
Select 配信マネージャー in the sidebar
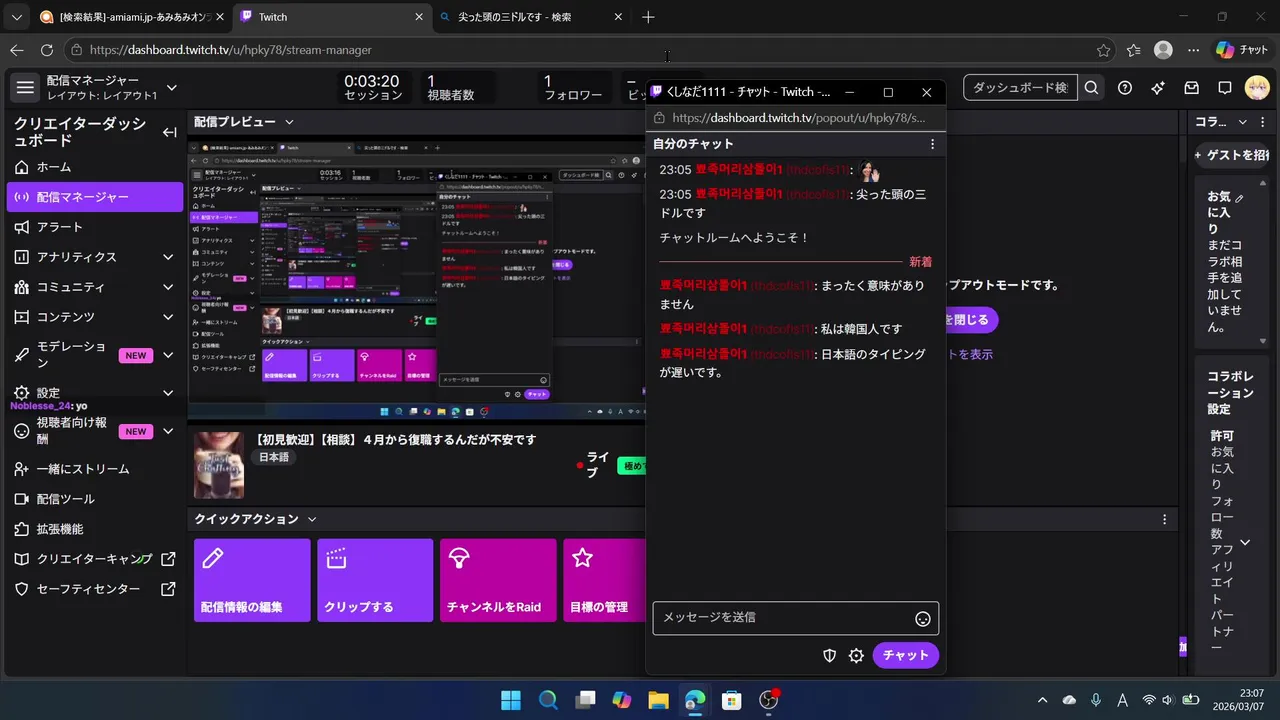point(95,197)
